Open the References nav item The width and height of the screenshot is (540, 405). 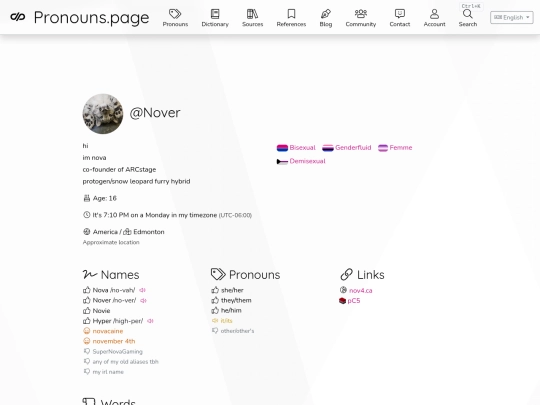pos(291,18)
